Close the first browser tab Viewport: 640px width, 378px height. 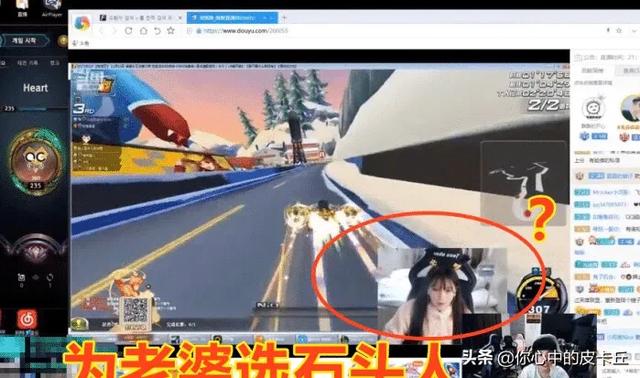coord(180,18)
